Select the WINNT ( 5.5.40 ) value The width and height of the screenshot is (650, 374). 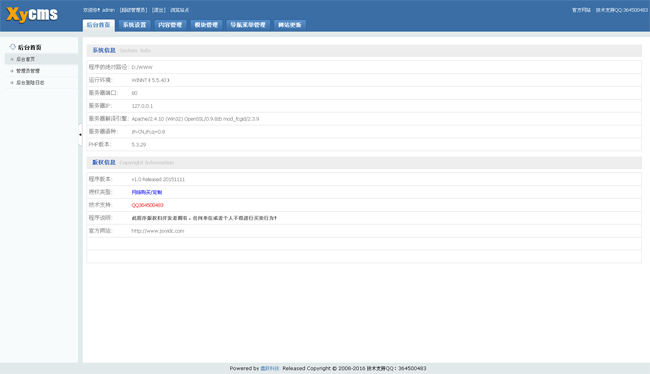pos(150,80)
